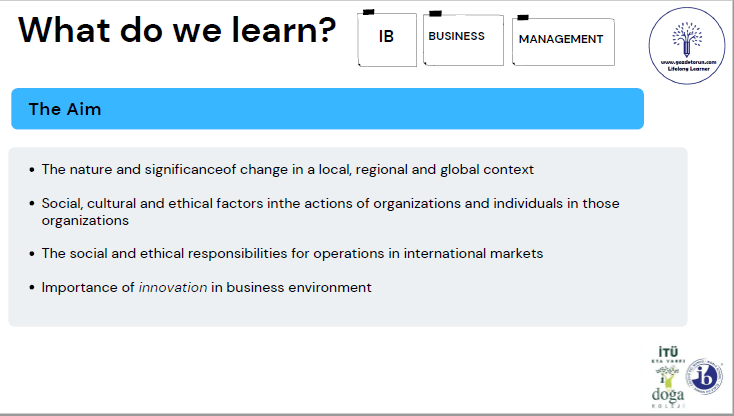Select the IB note card

(386, 40)
